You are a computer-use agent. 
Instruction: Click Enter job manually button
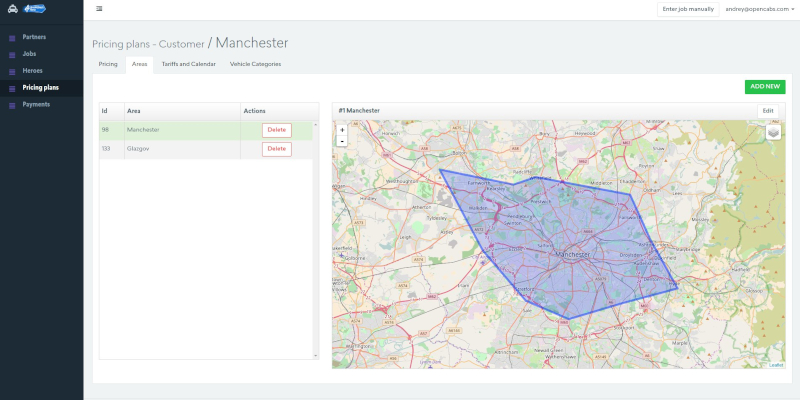click(686, 8)
